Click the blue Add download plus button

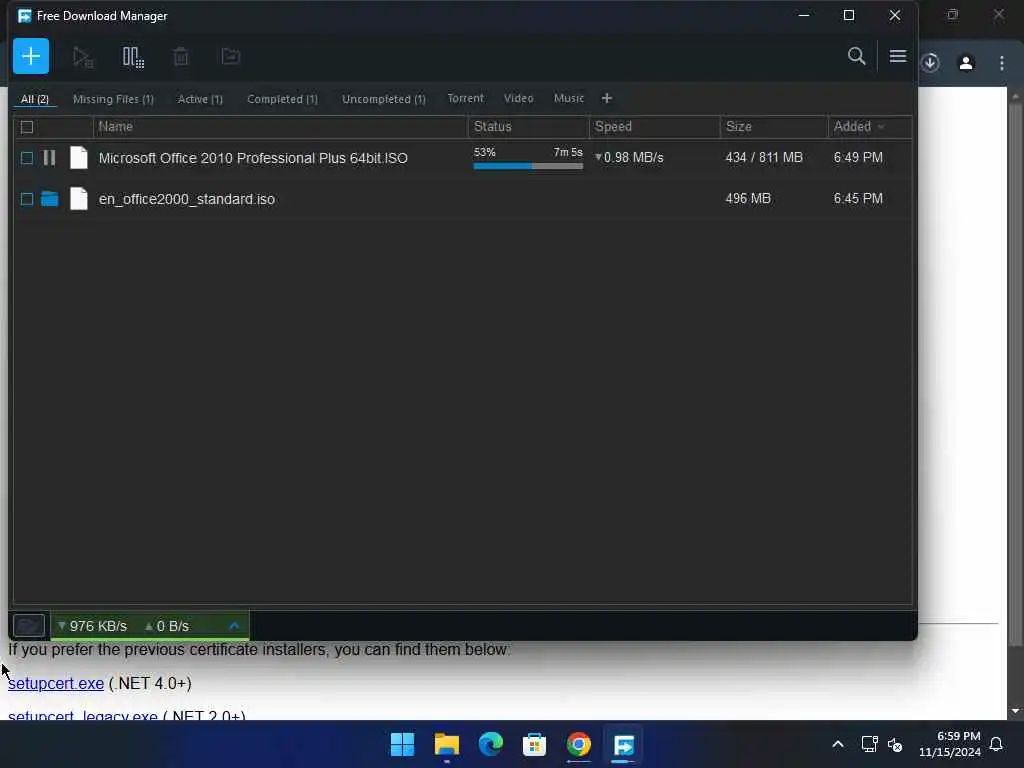point(31,56)
